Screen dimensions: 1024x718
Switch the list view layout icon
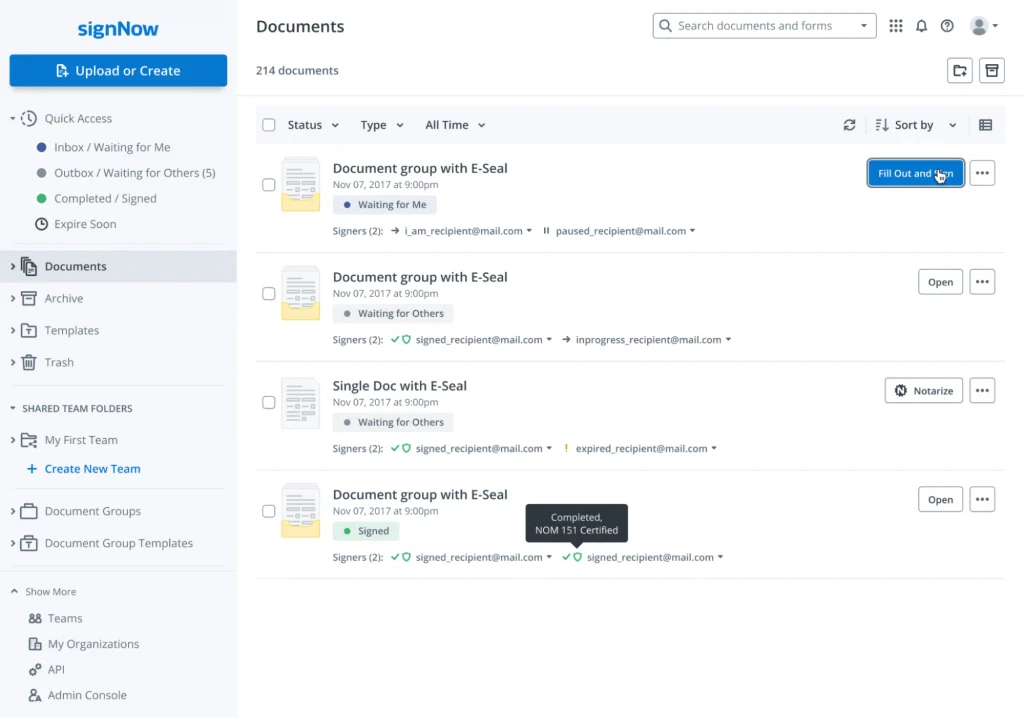tap(985, 125)
